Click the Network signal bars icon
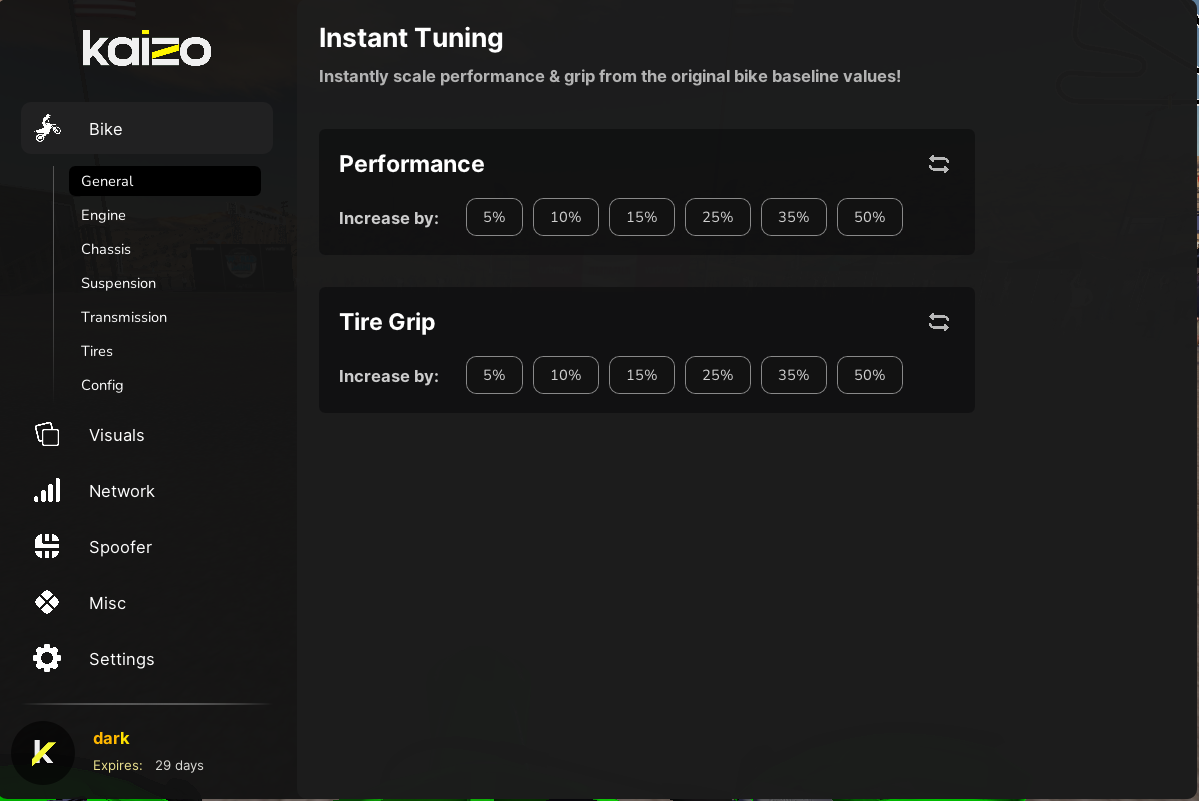 [x=47, y=490]
